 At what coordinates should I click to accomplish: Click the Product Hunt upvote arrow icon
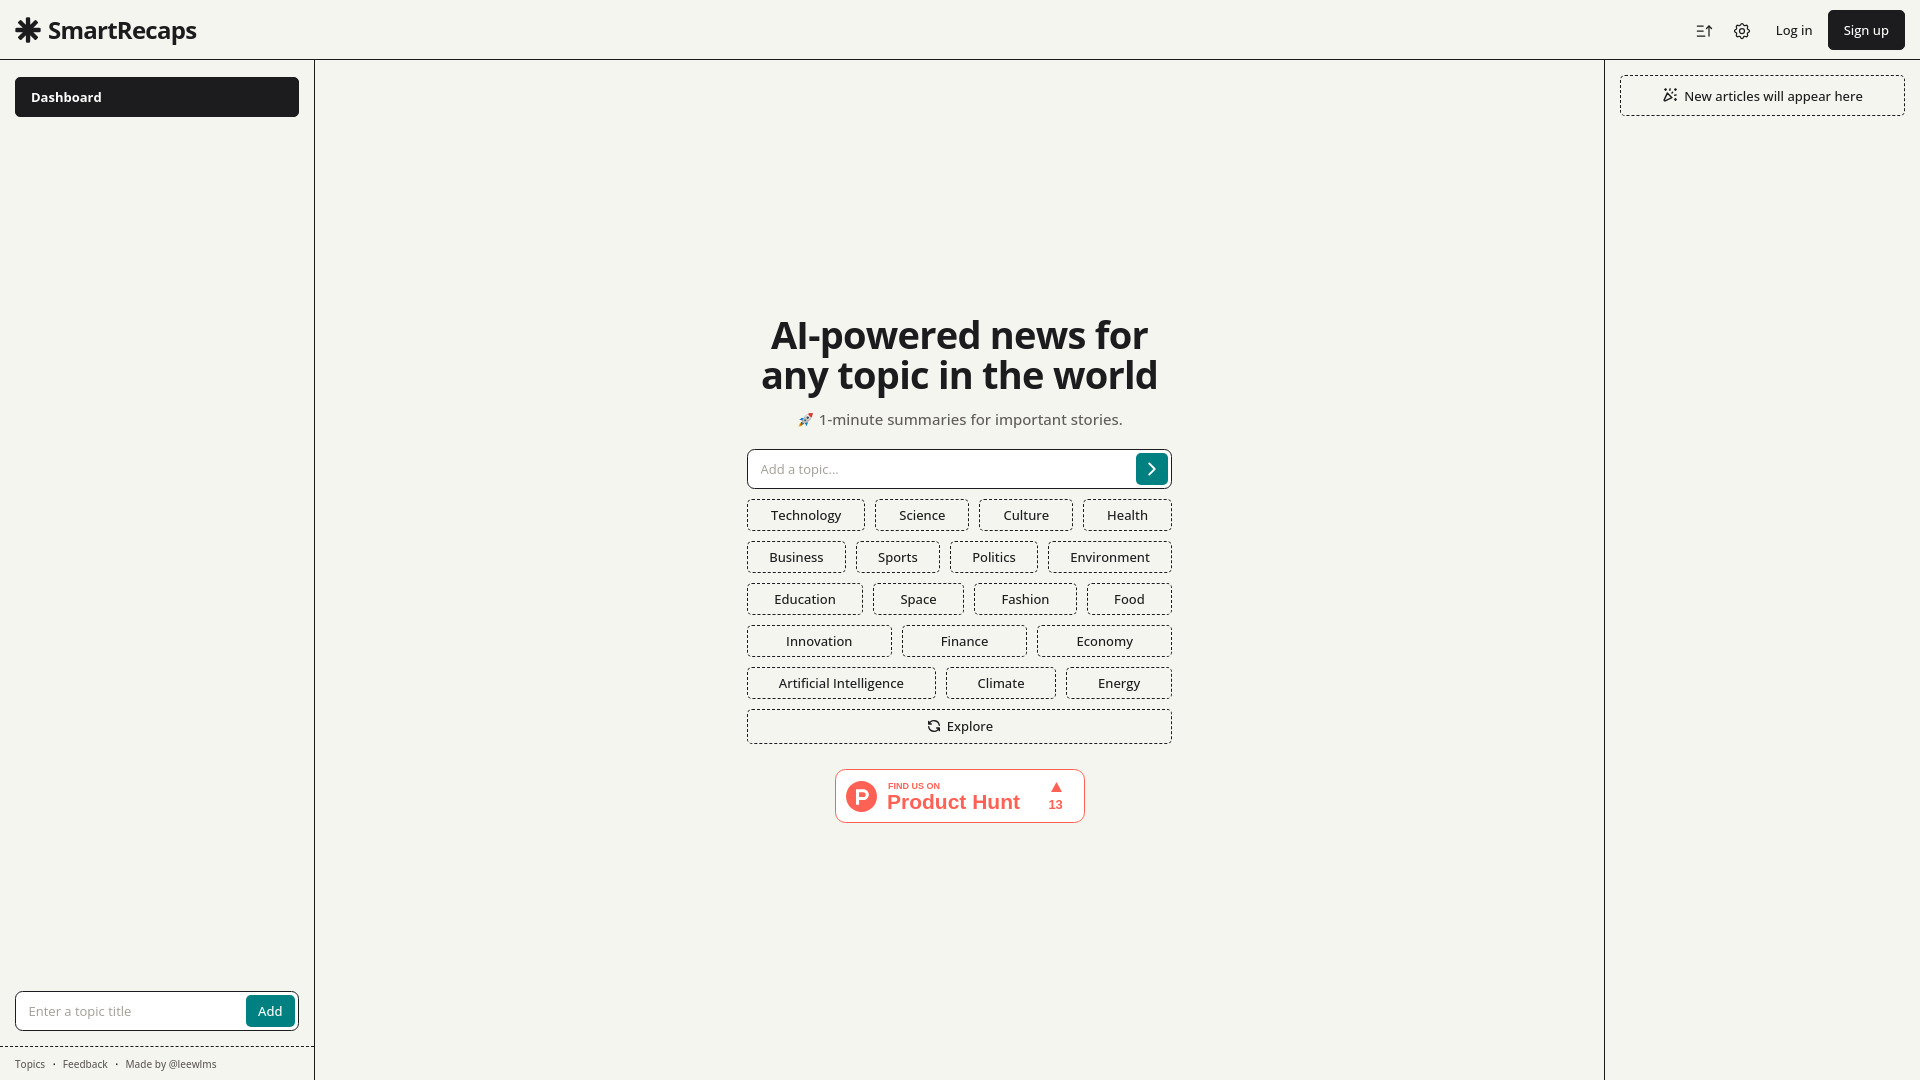click(1055, 786)
